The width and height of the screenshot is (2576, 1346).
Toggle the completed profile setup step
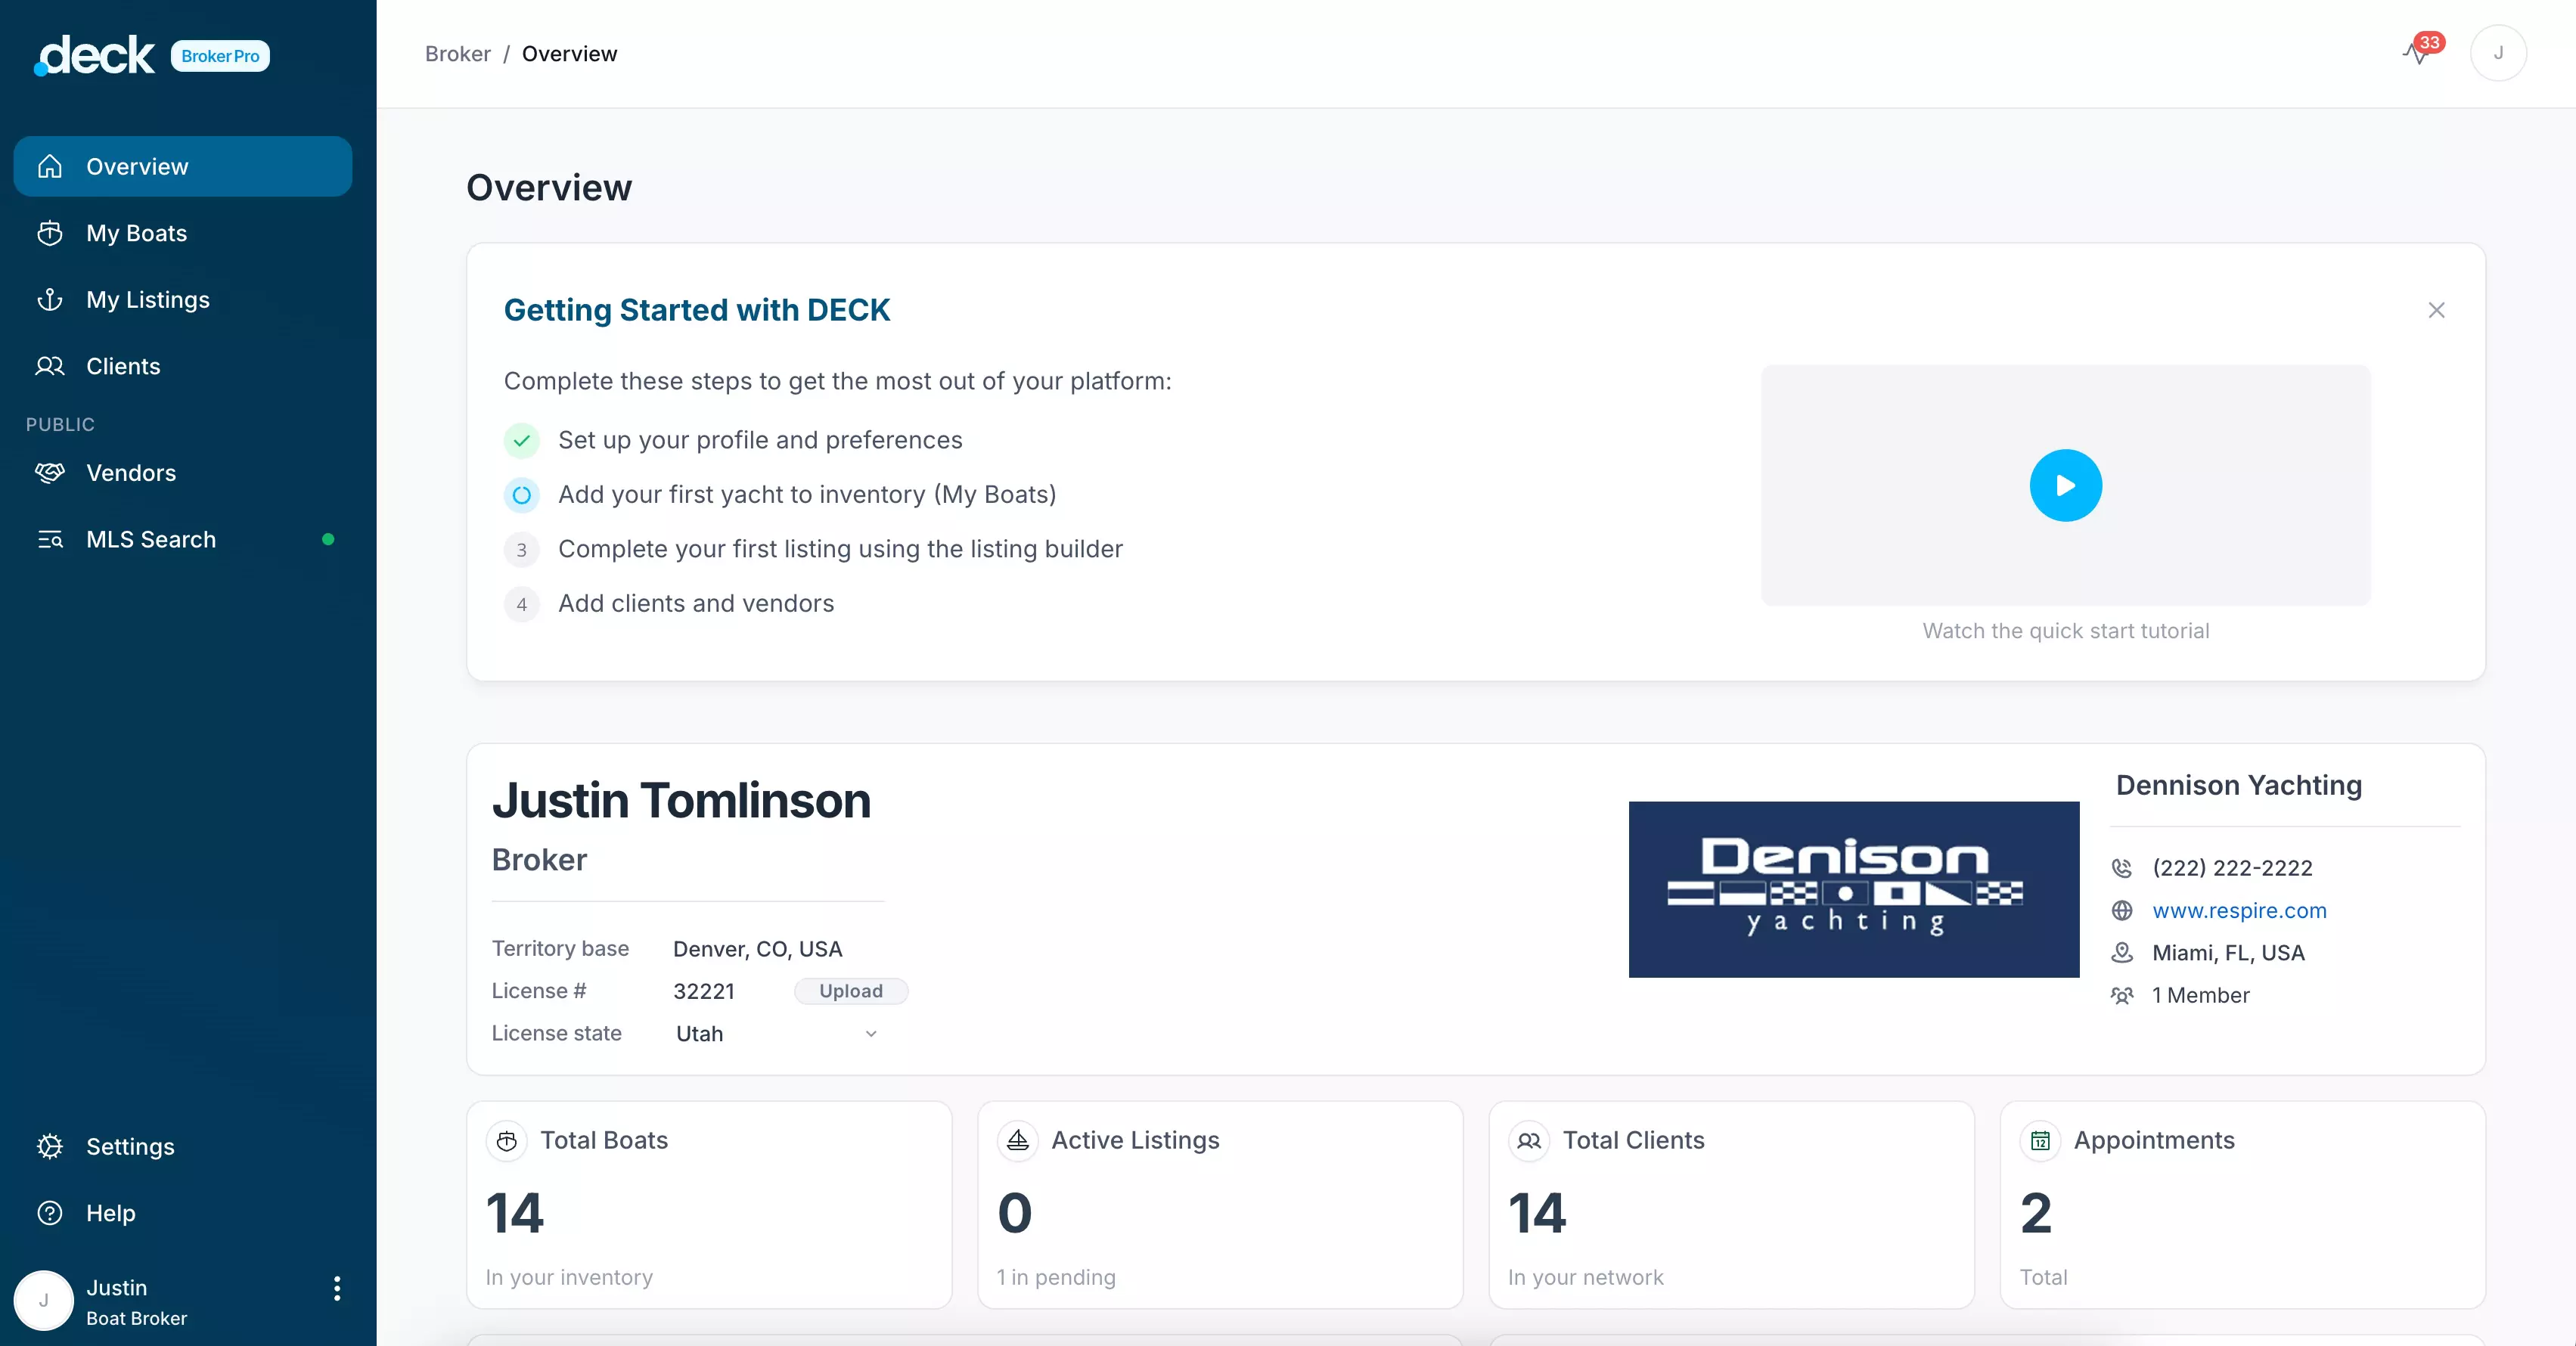point(521,440)
